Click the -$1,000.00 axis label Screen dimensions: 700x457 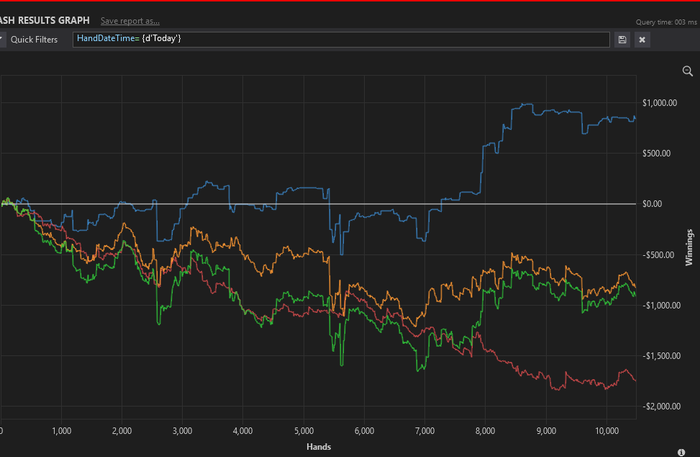click(661, 306)
